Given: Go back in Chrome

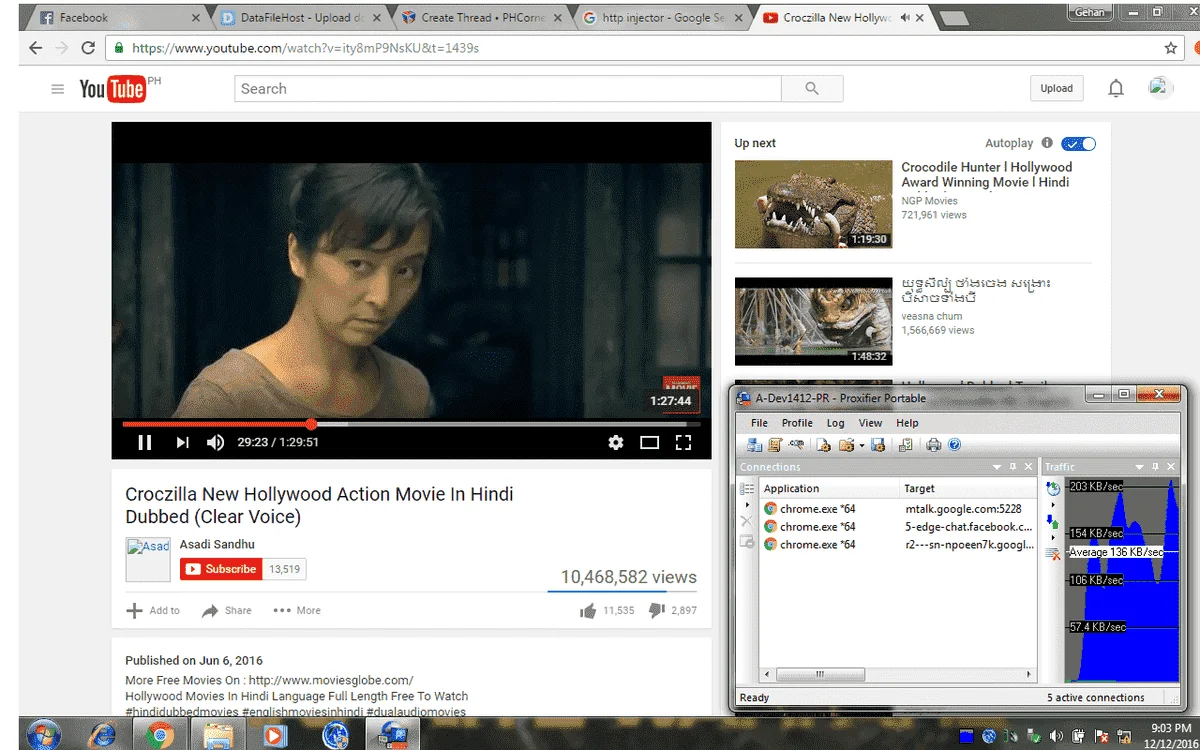Looking at the screenshot, I should (x=36, y=48).
